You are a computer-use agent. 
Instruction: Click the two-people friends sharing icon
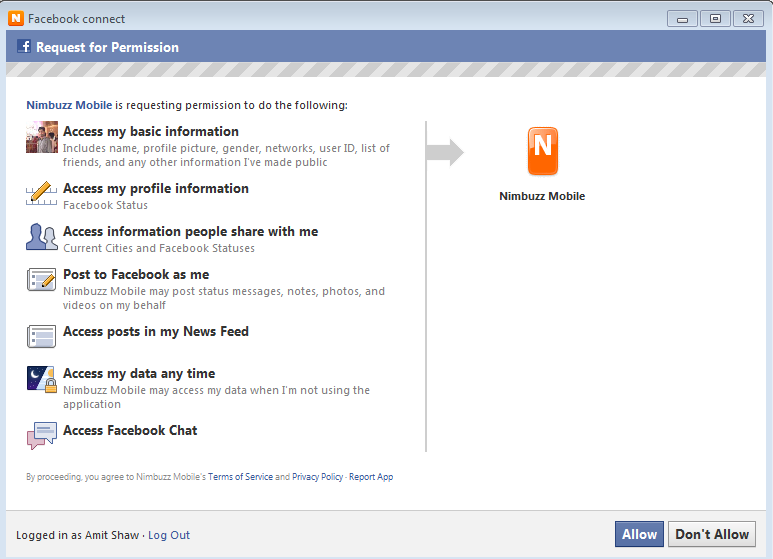point(42,237)
